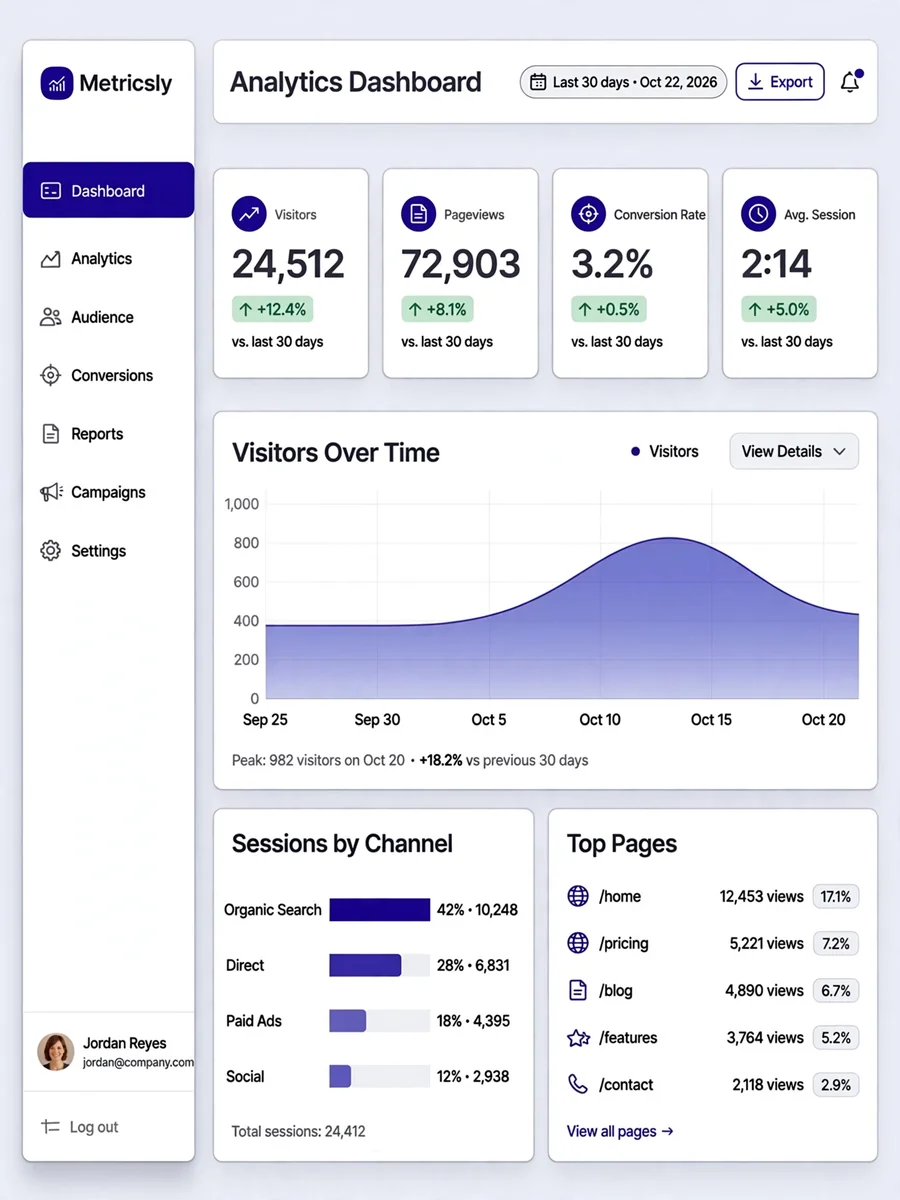This screenshot has height=1200, width=900.
Task: Click the globe icon beside /pricing
Action: point(578,943)
